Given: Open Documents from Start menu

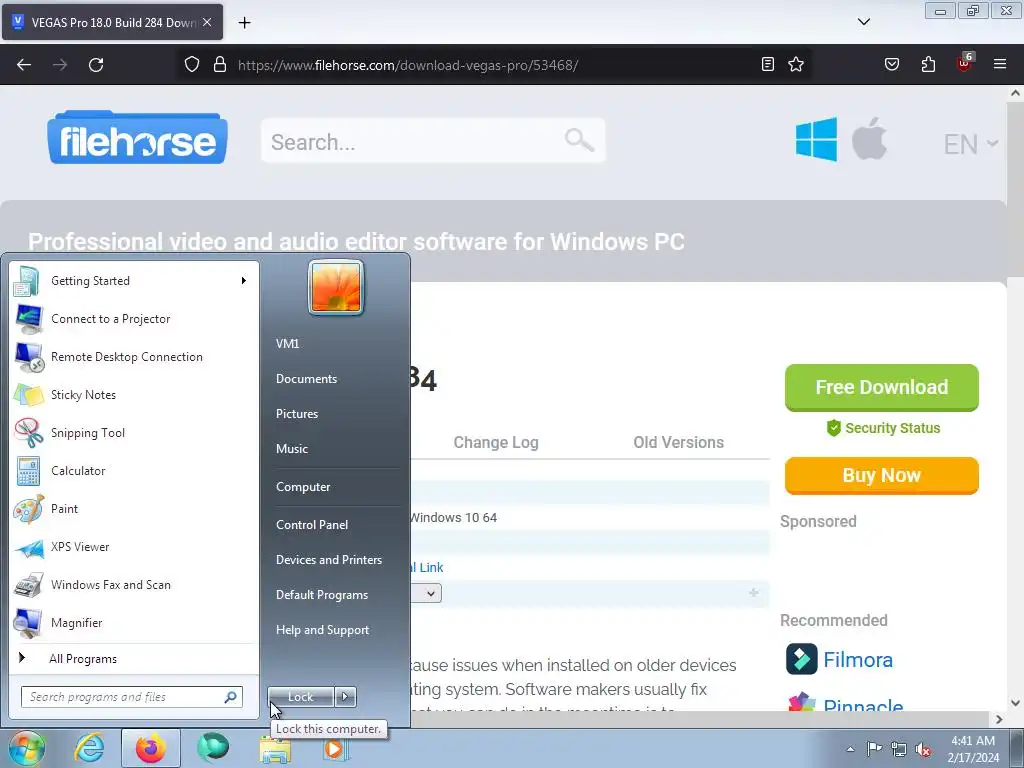Looking at the screenshot, I should (x=306, y=379).
